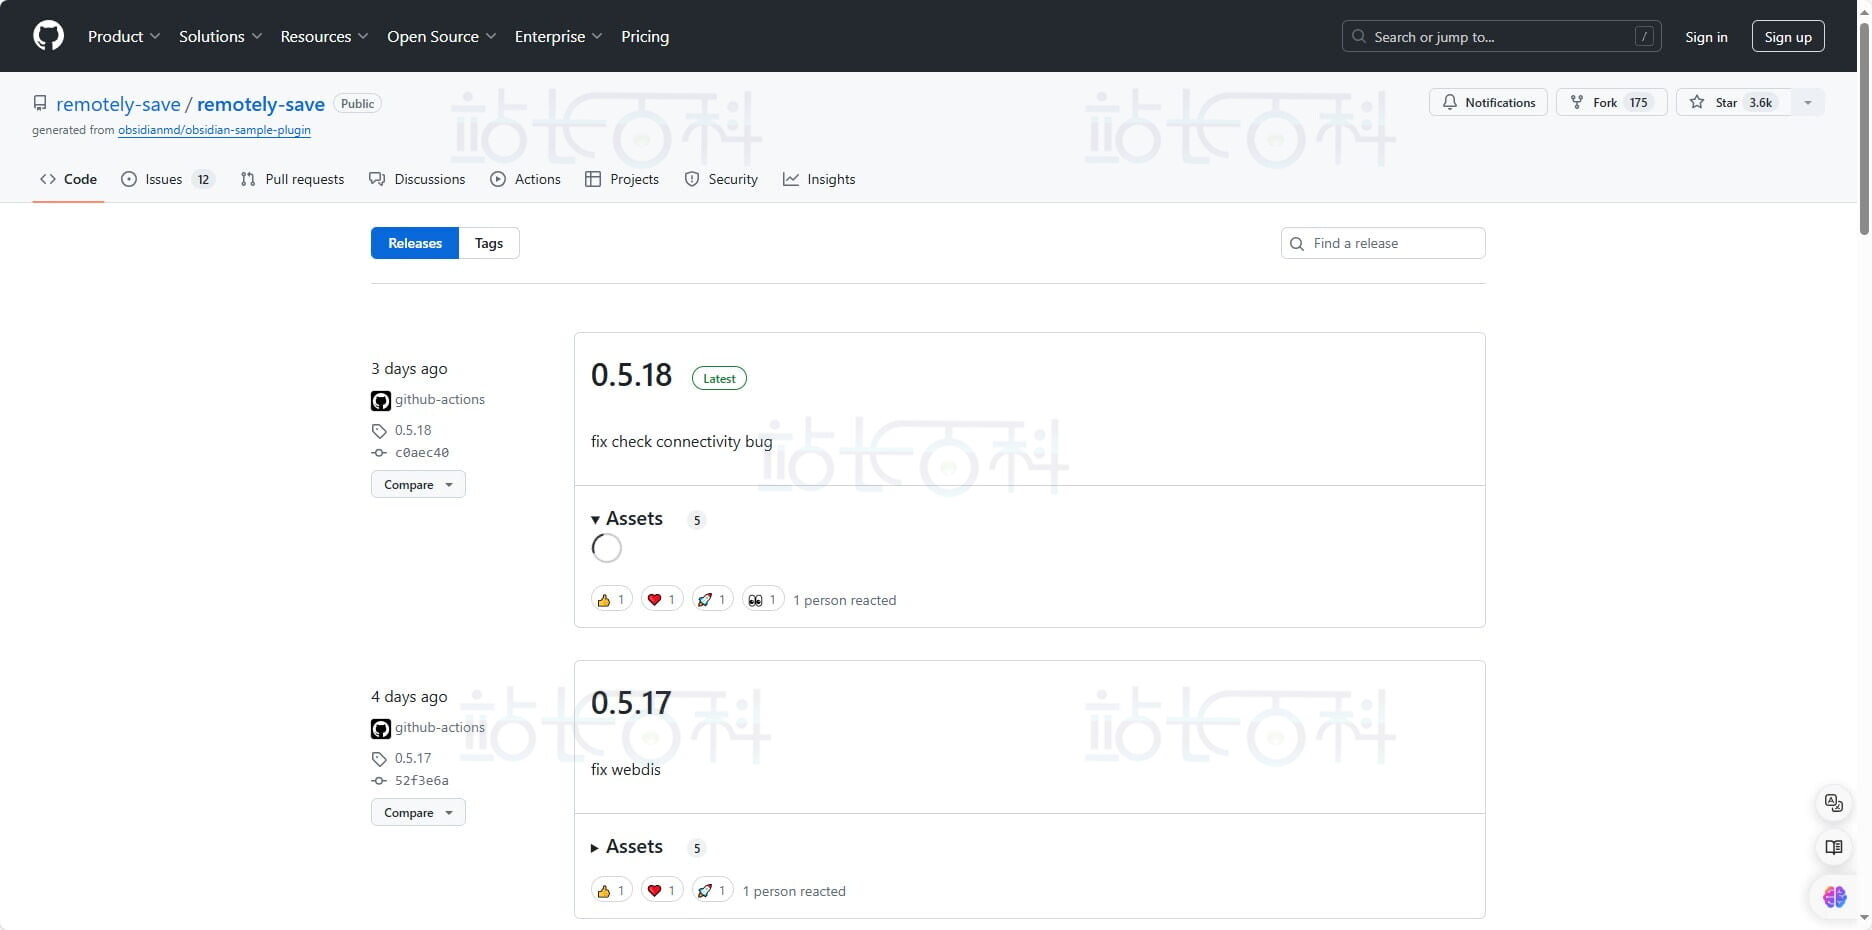Focus the Search or jump to field

[1501, 36]
